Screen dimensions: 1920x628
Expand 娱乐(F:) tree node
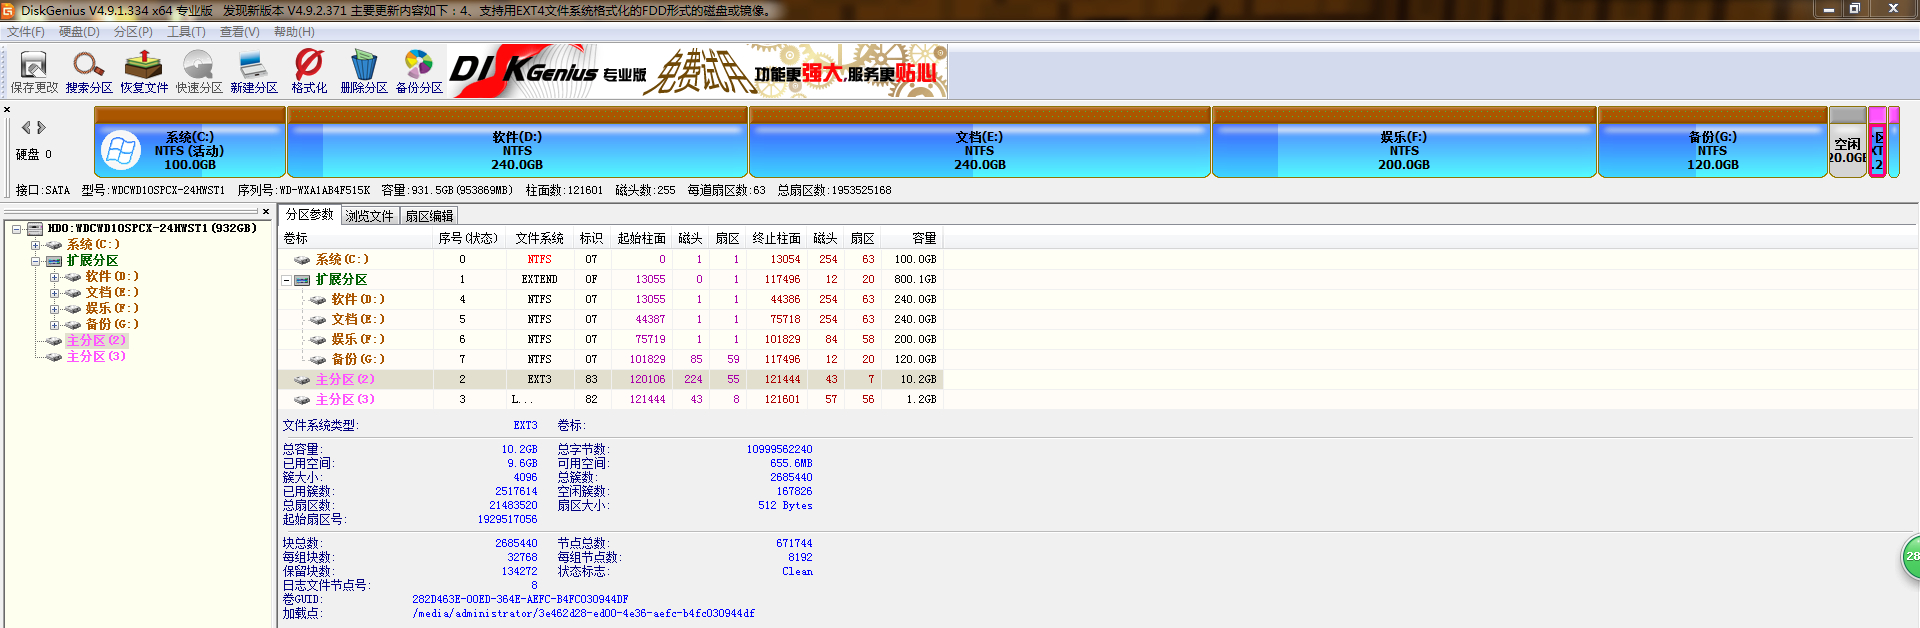click(x=55, y=309)
